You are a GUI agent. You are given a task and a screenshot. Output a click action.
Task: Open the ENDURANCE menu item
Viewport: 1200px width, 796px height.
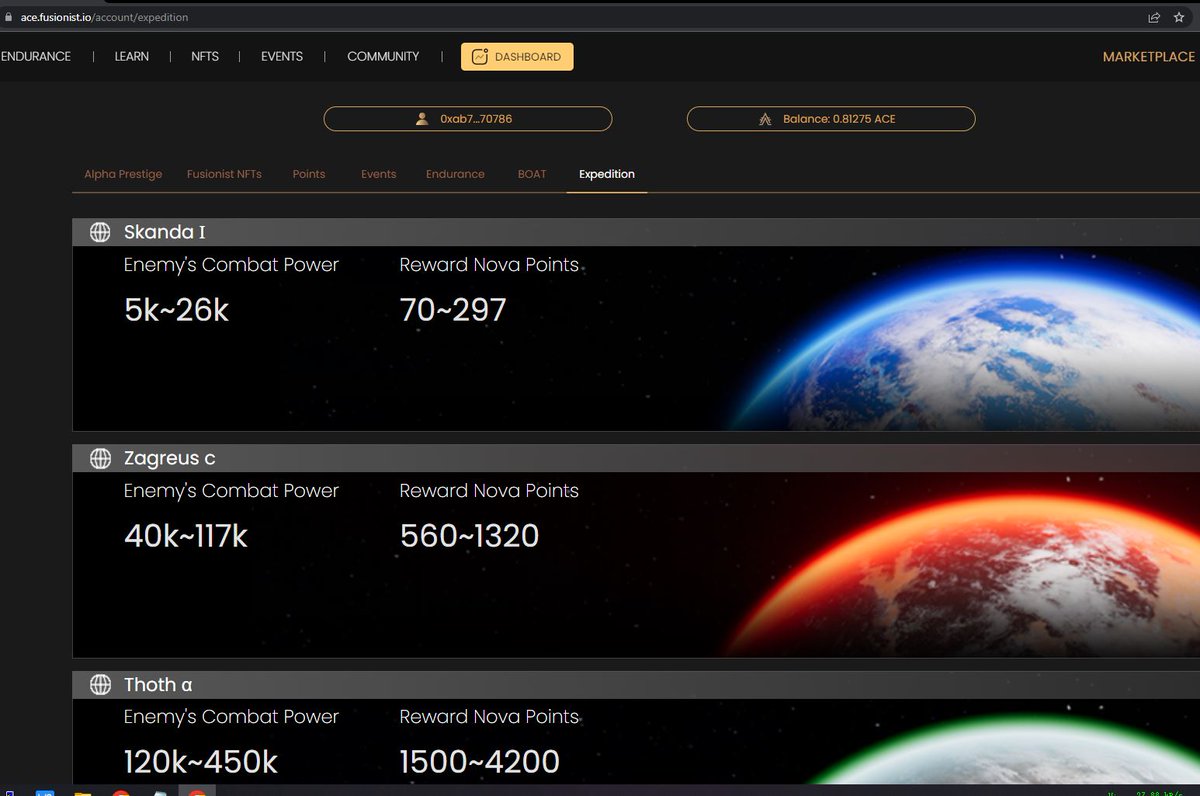pos(36,57)
